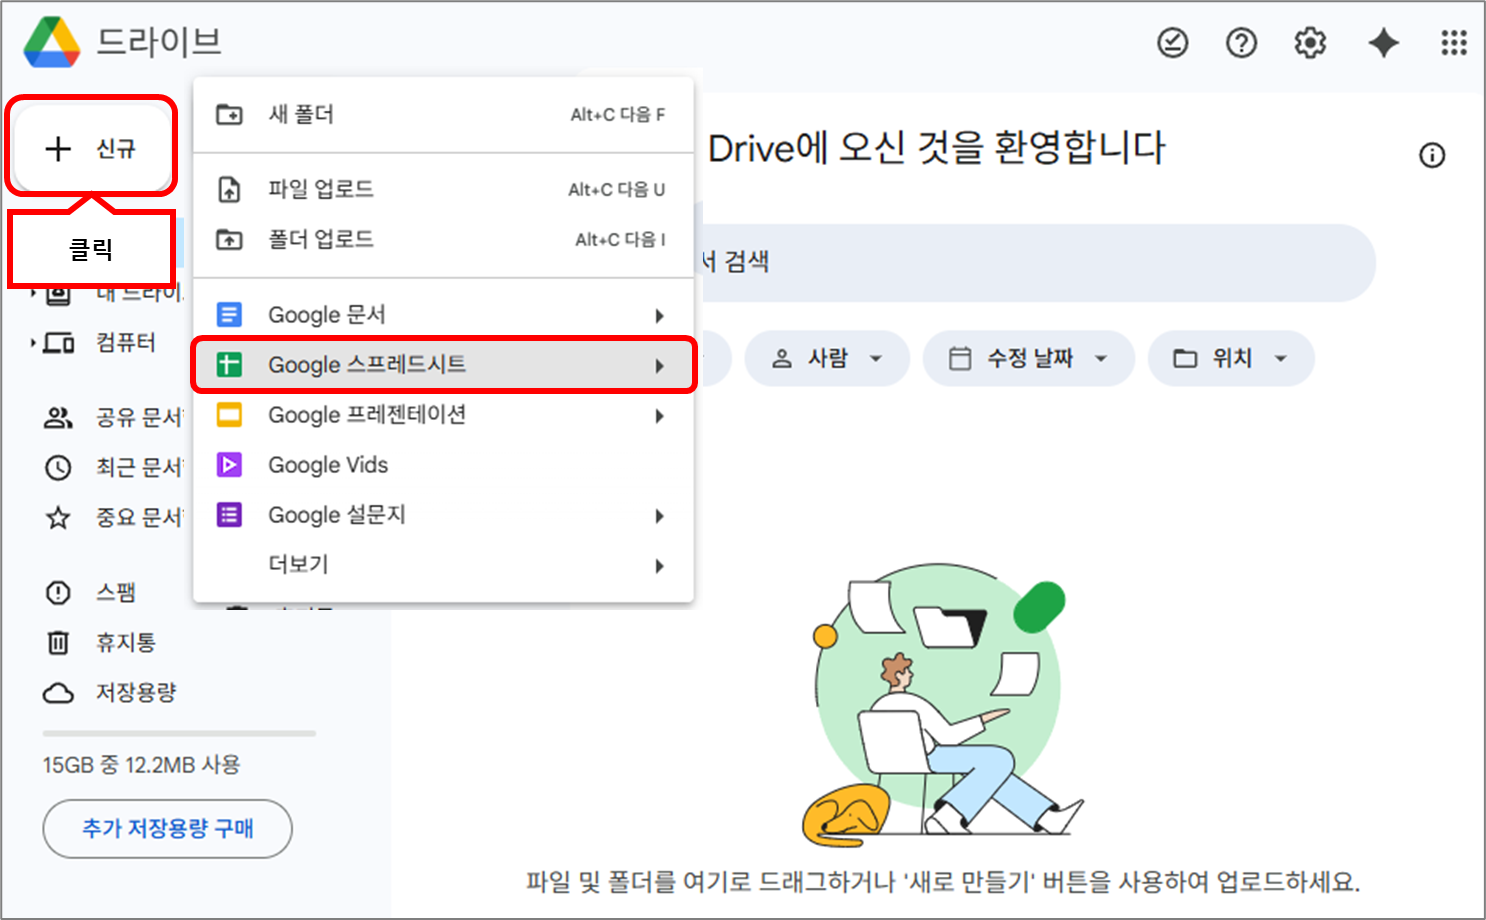This screenshot has height=920, width=1486.
Task: Click the purple Google 설문지 icon
Action: coord(229,515)
